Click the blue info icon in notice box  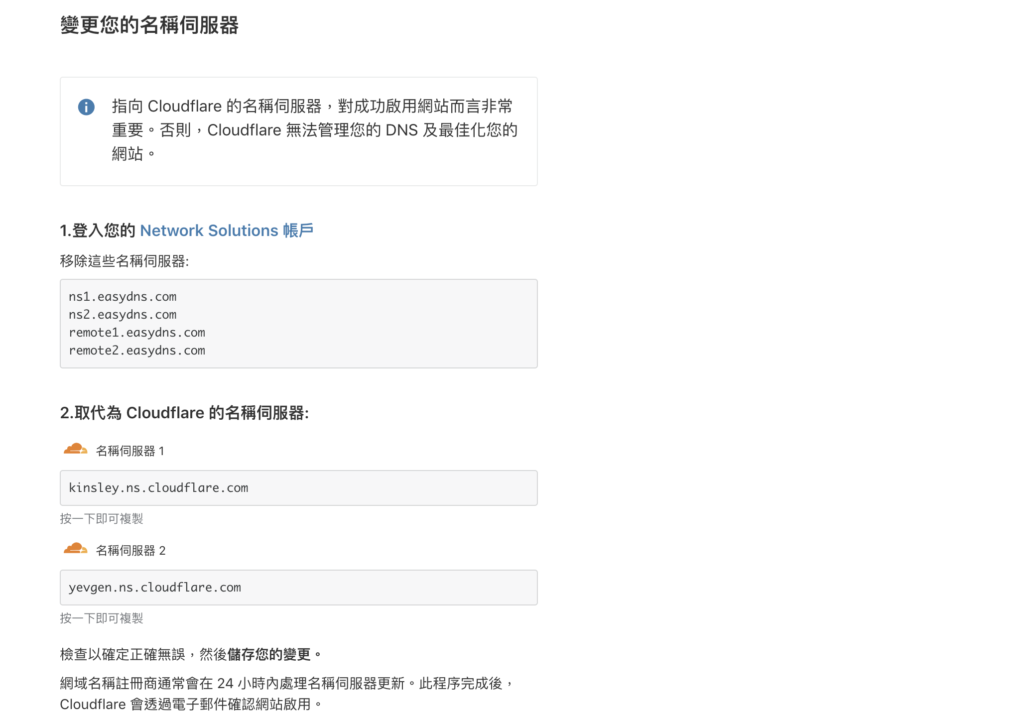pos(86,107)
